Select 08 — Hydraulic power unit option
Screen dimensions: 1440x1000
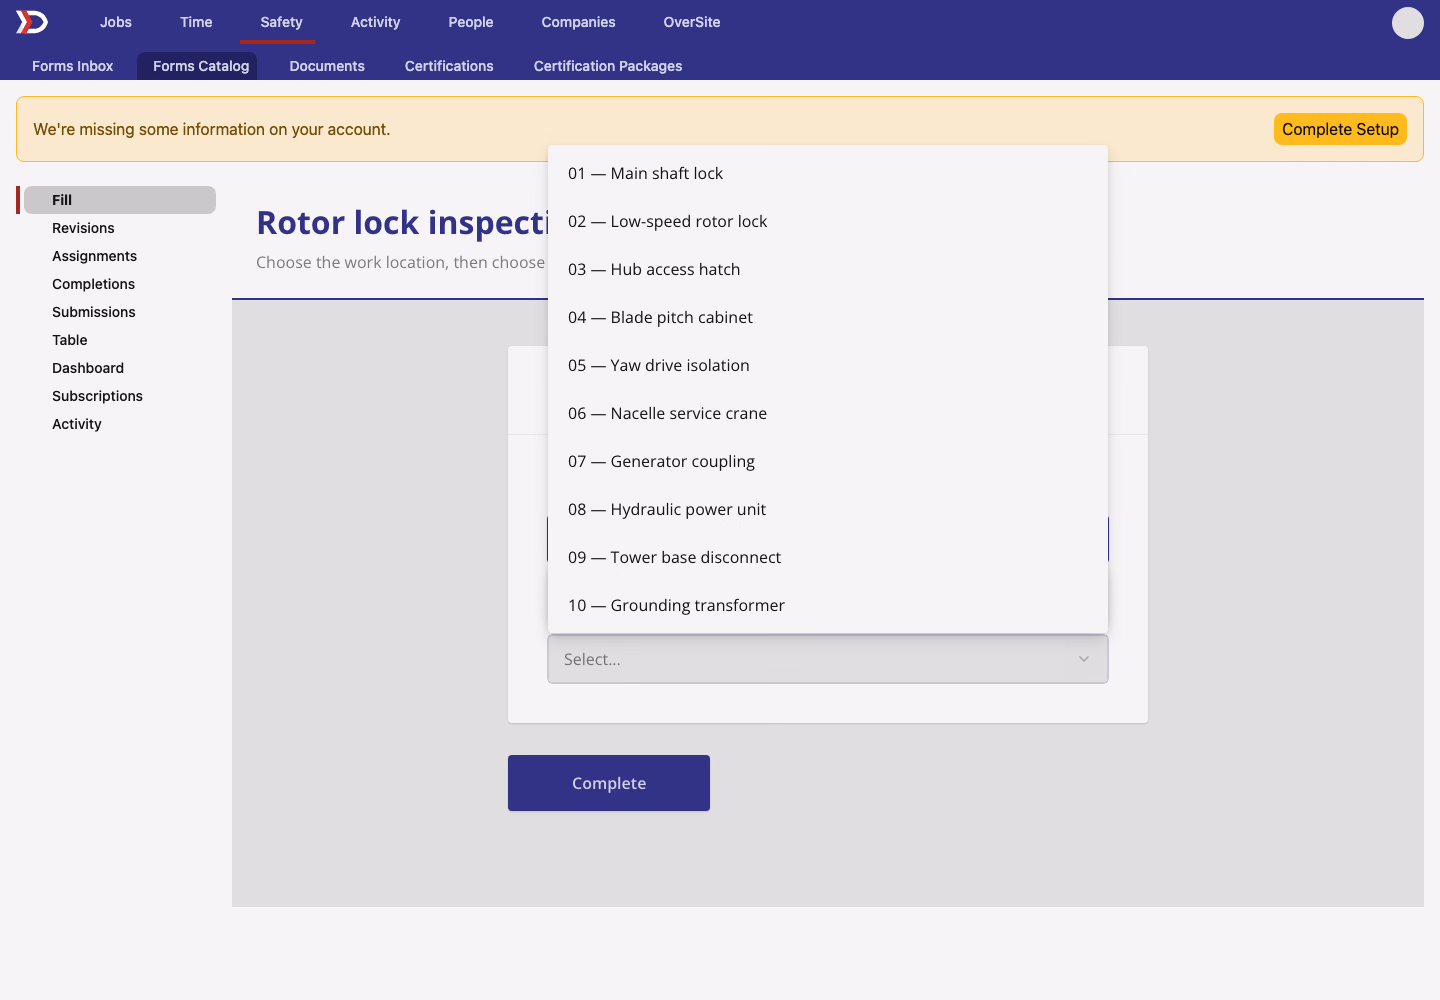point(828,509)
